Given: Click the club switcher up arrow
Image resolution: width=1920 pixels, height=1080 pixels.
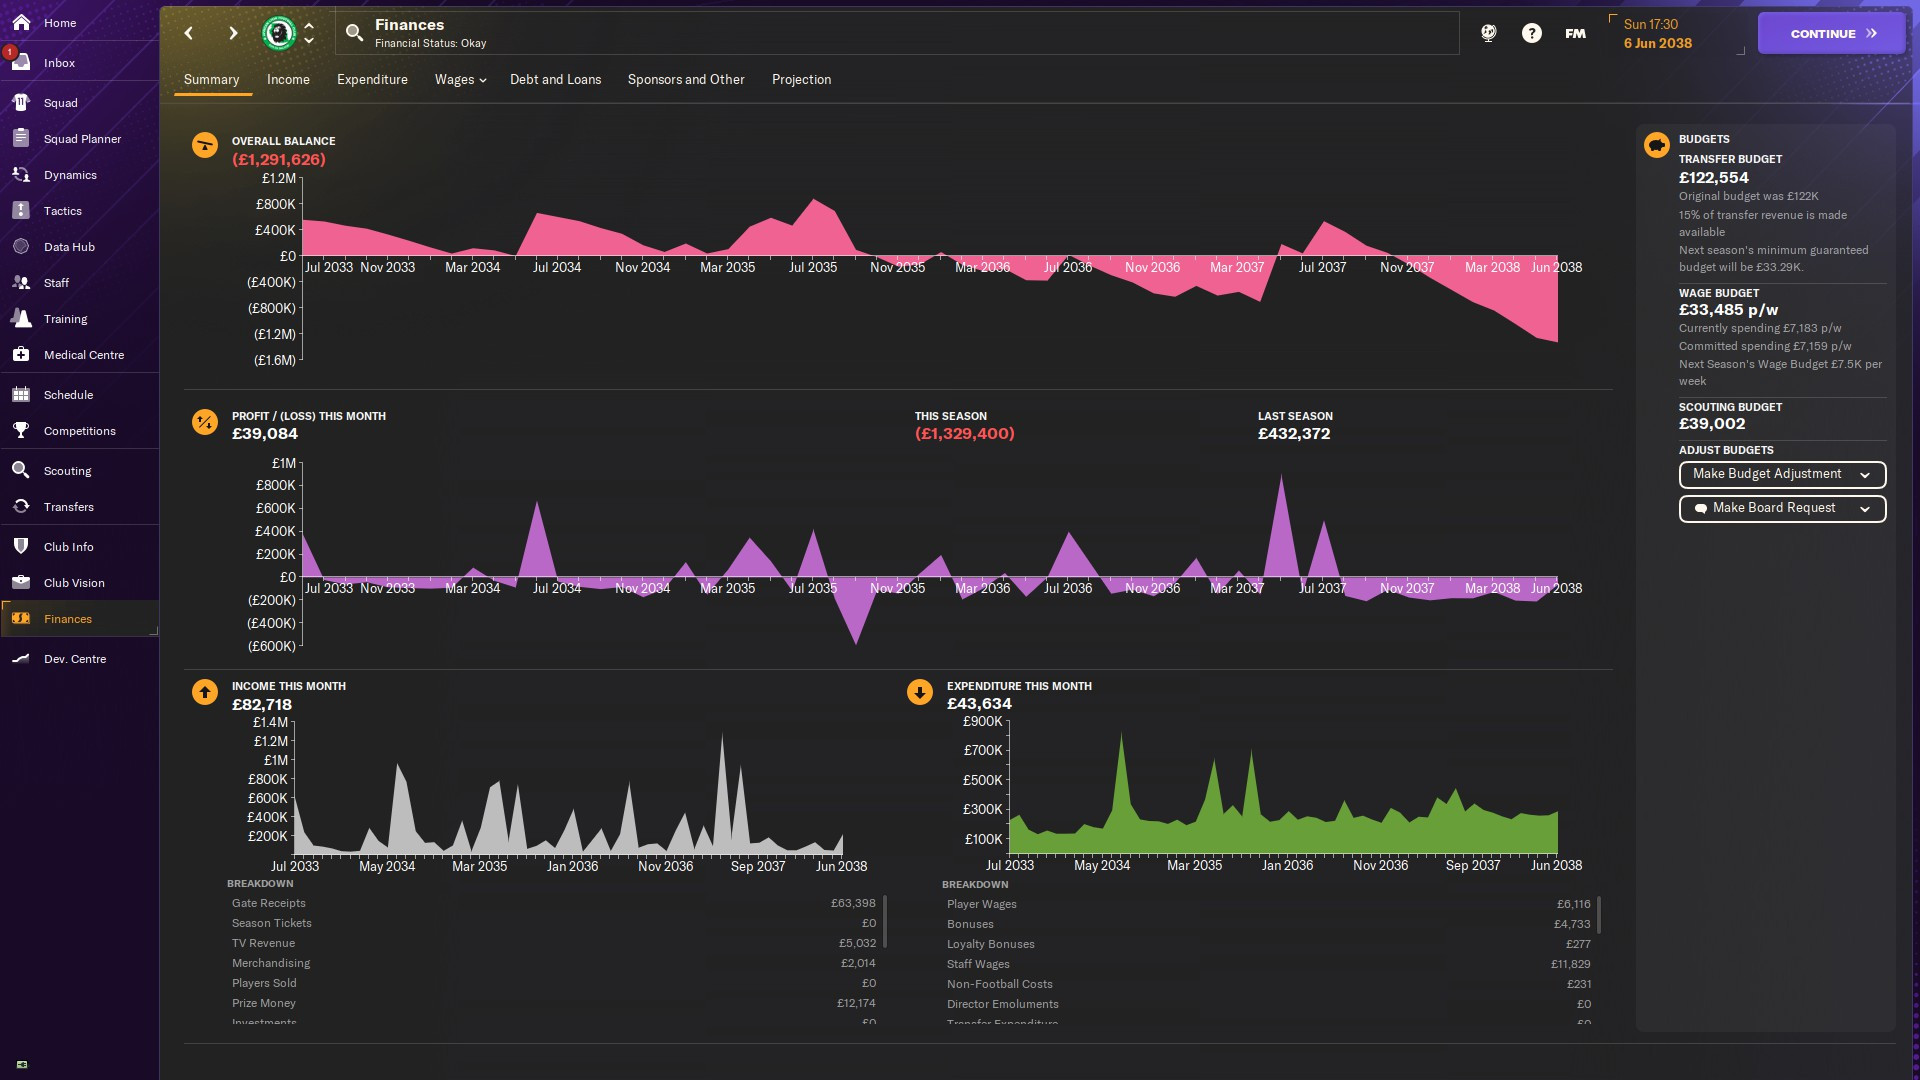Looking at the screenshot, I should pyautogui.click(x=309, y=26).
